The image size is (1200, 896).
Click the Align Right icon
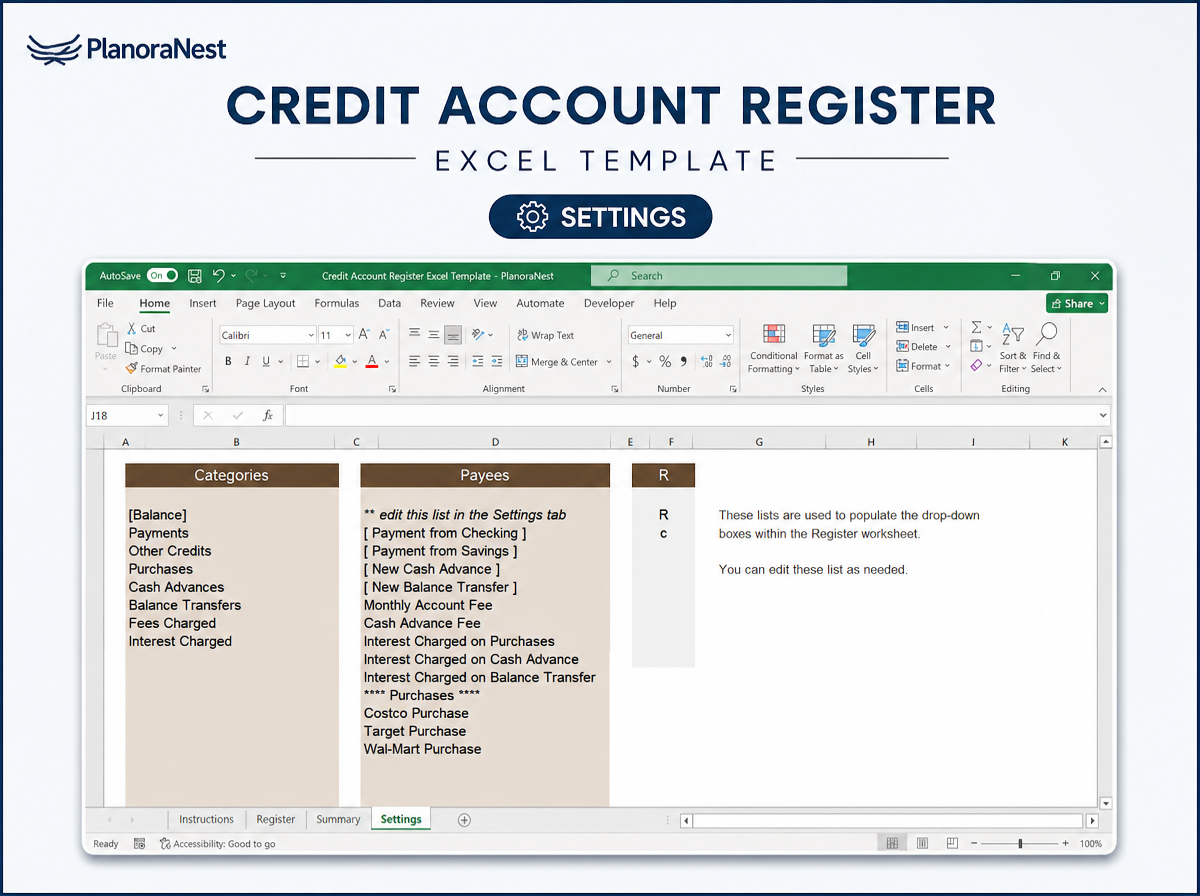point(453,362)
